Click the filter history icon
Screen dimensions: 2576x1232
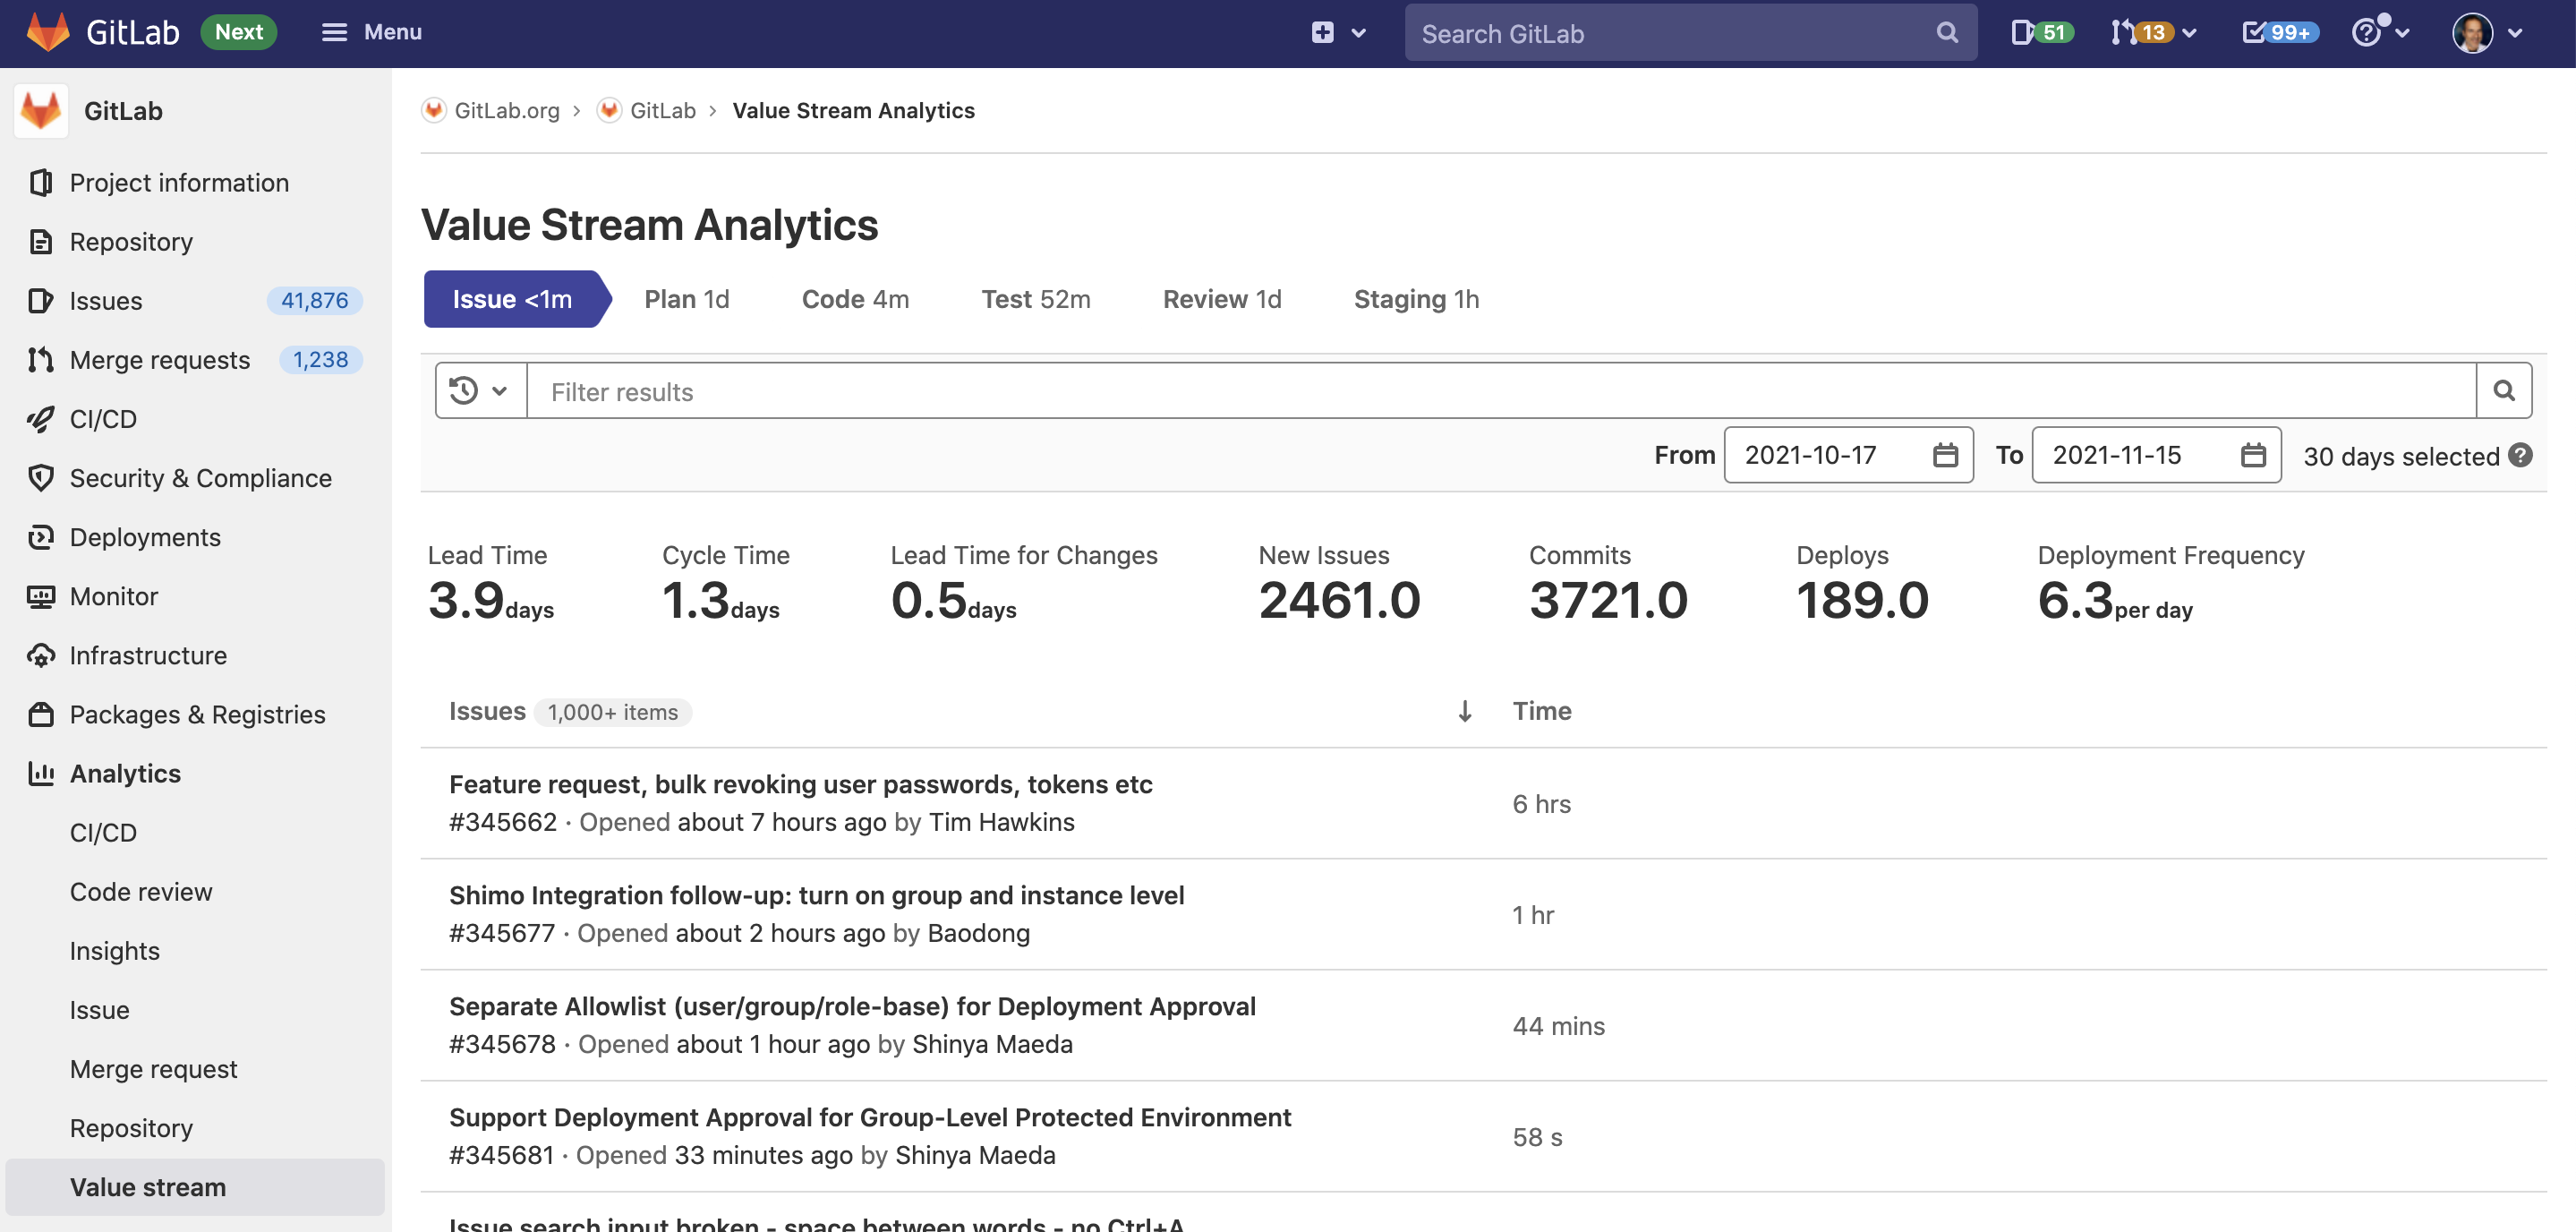[464, 390]
